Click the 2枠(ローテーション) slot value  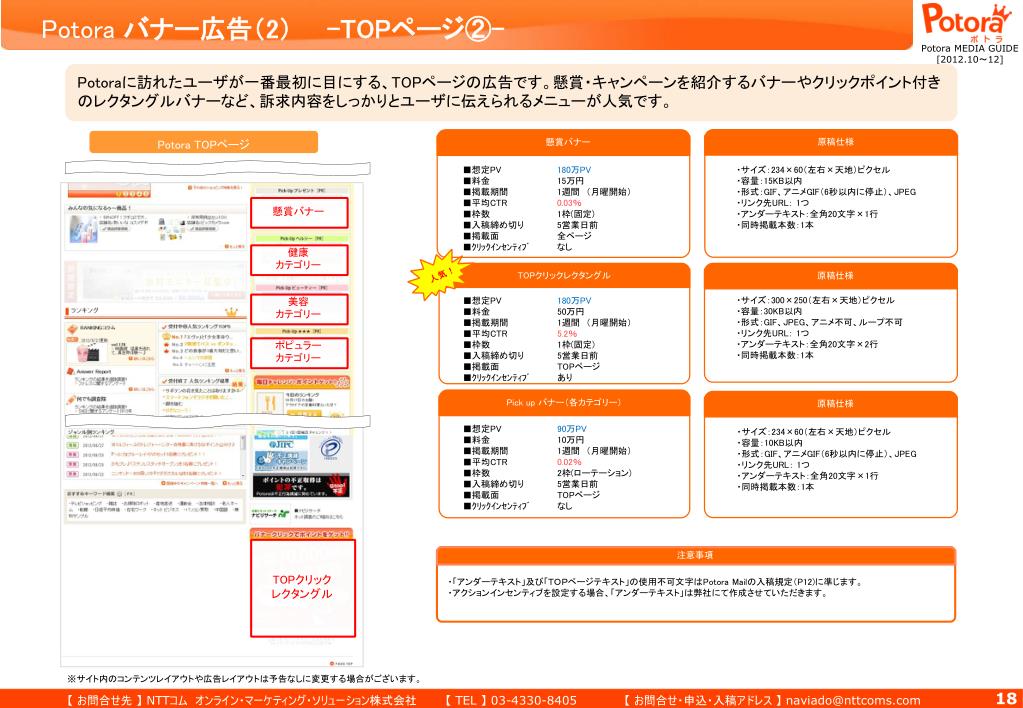[594, 473]
